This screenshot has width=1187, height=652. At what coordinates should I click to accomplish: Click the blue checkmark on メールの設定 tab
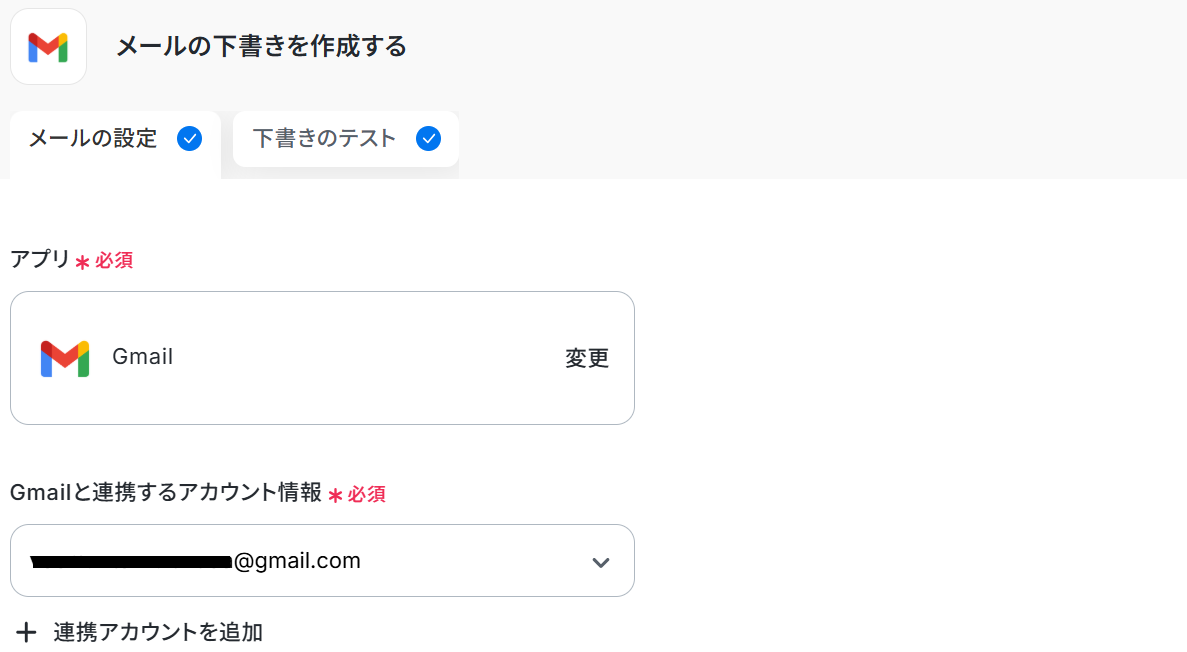(x=189, y=139)
